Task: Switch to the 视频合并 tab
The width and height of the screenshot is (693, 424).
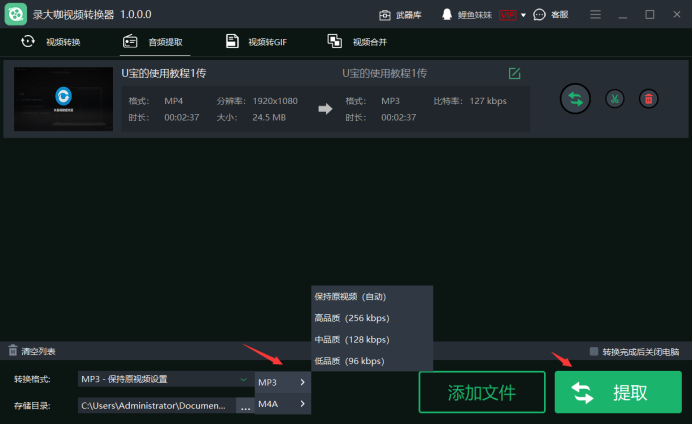Action: tap(357, 42)
